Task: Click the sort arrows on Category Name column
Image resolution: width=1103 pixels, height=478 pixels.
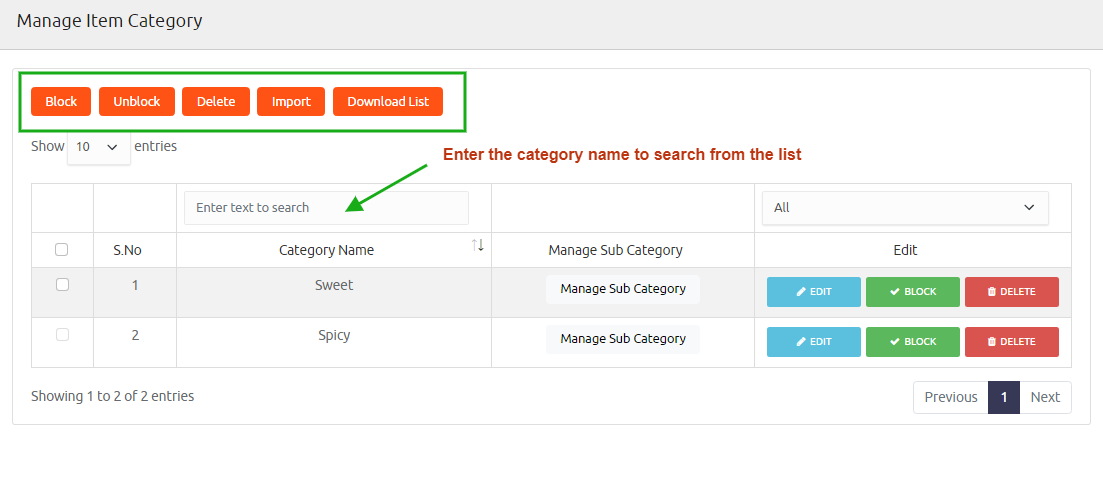Action: pyautogui.click(x=478, y=245)
